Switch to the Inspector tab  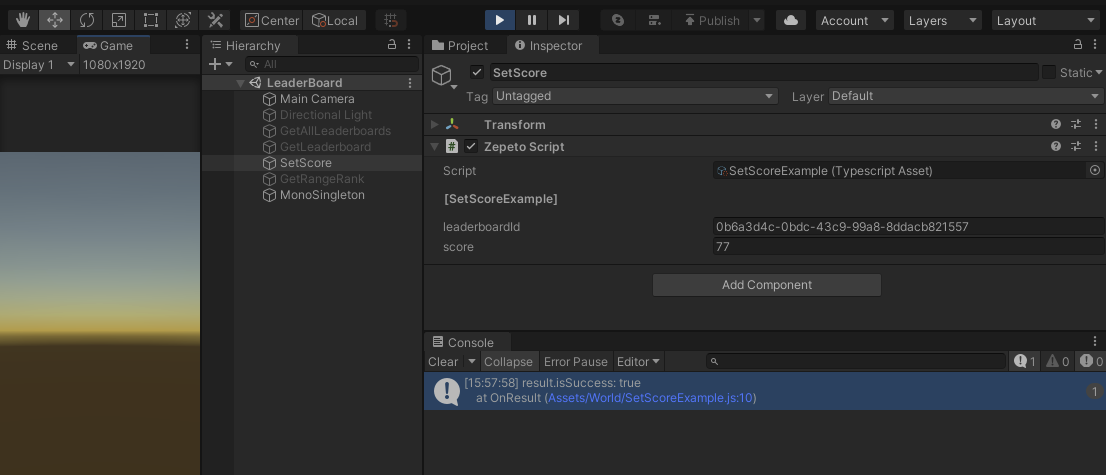(552, 45)
